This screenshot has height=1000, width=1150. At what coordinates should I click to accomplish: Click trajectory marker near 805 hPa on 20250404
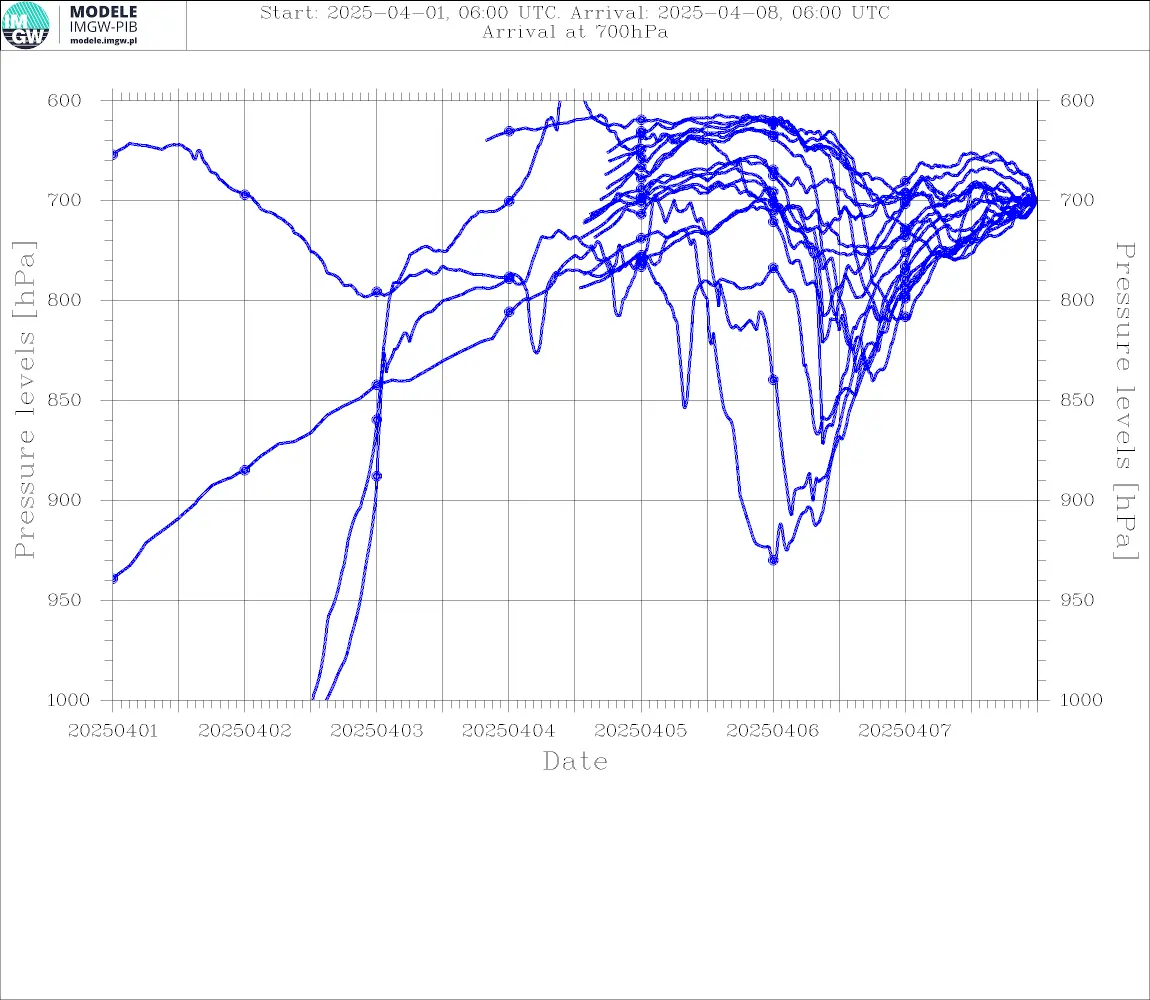pyautogui.click(x=509, y=312)
